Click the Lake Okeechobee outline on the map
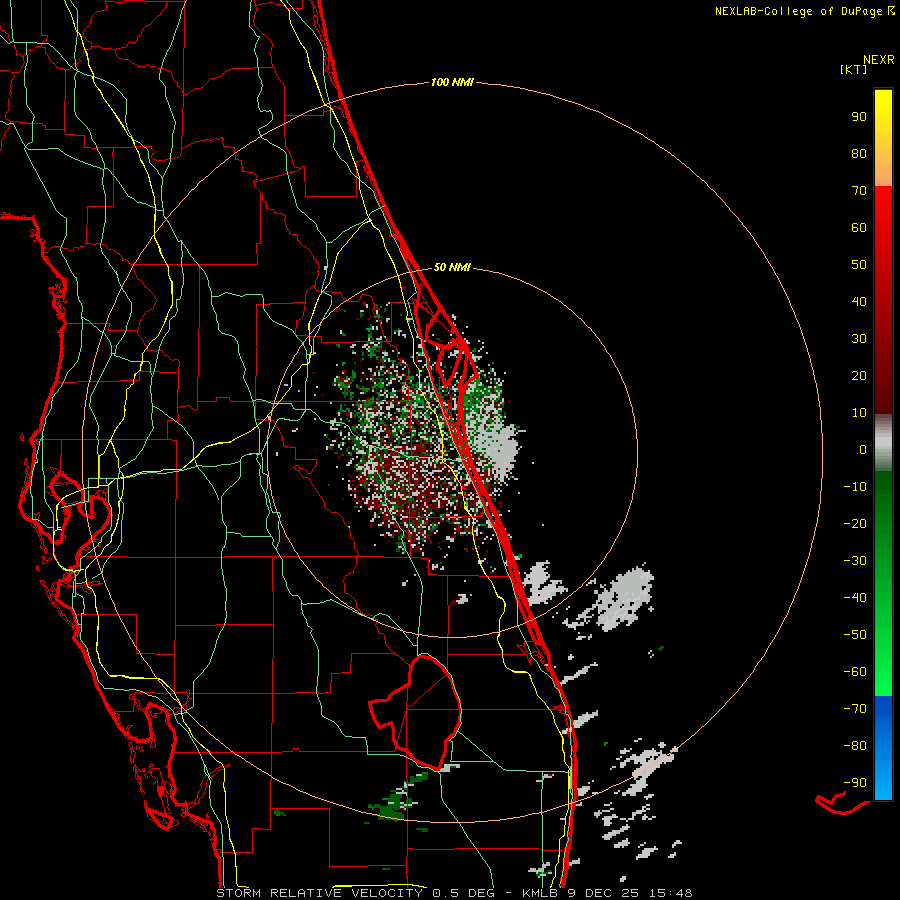 (x=417, y=712)
